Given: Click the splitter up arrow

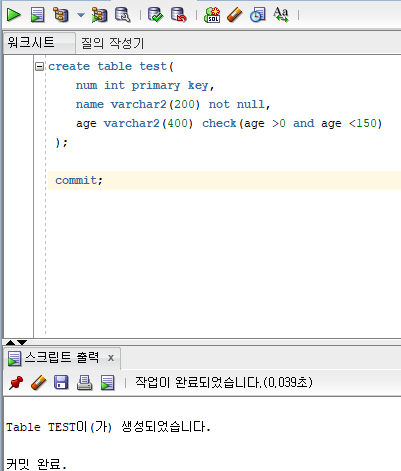Looking at the screenshot, I should click(x=10, y=342).
